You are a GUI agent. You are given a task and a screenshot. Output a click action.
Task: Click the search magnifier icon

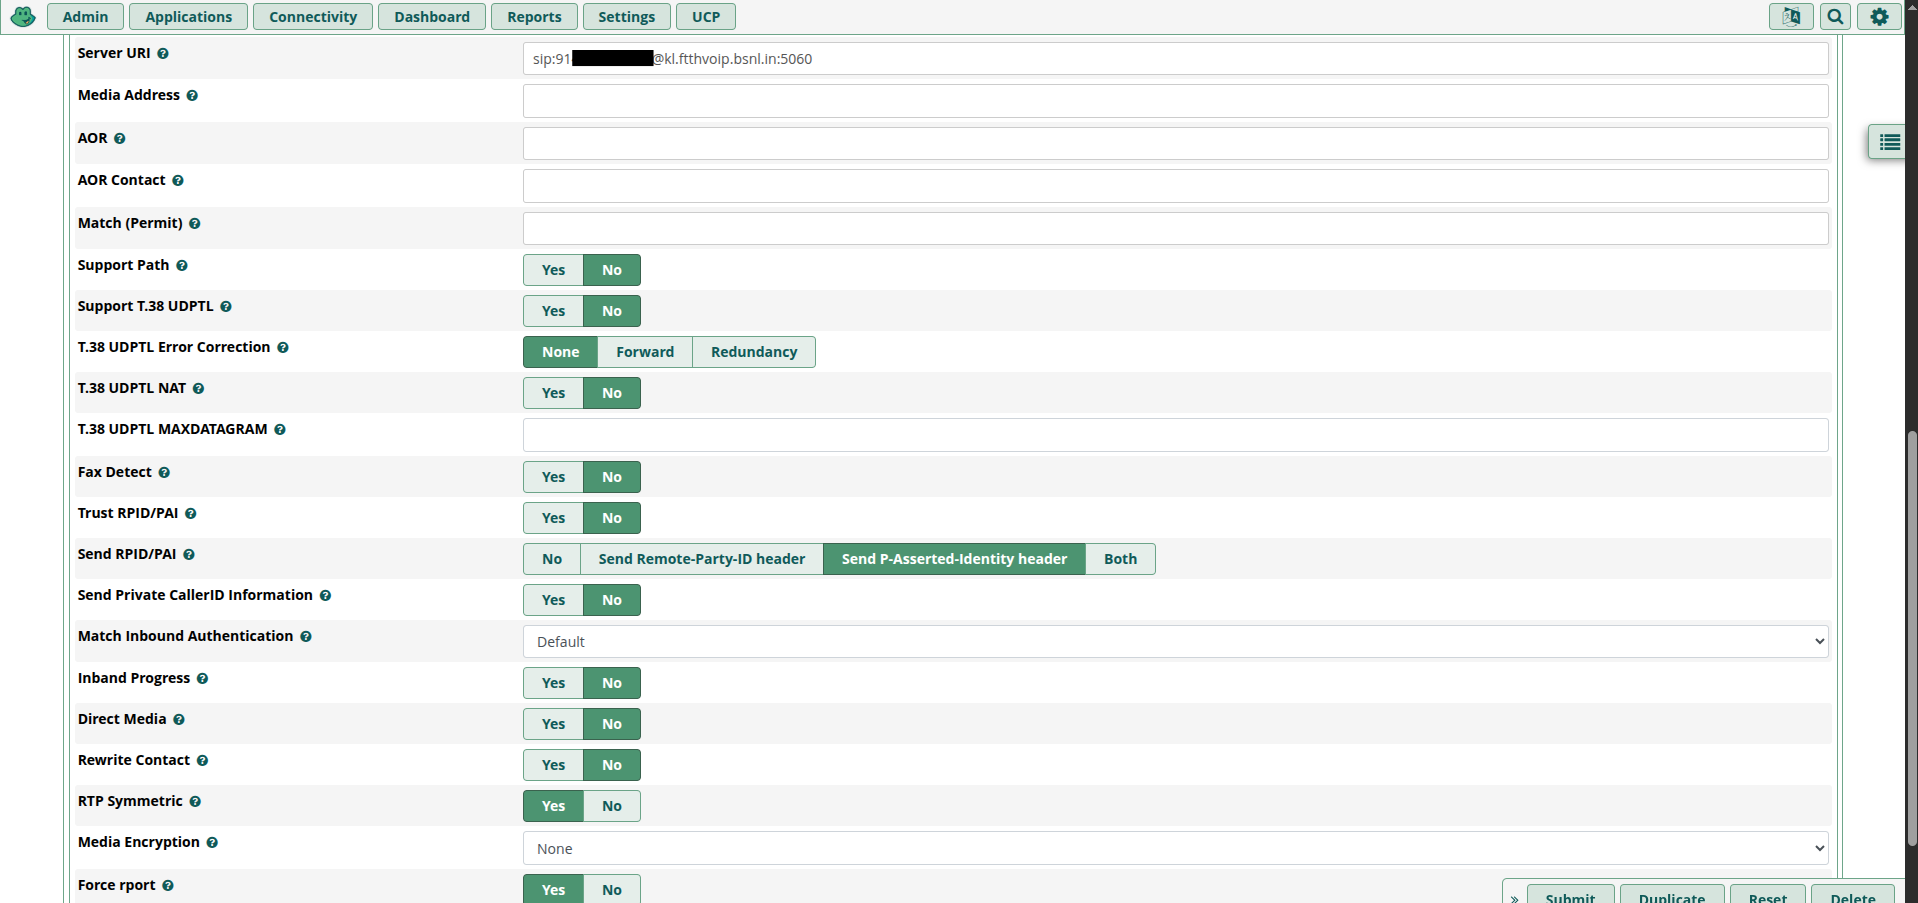(x=1835, y=17)
